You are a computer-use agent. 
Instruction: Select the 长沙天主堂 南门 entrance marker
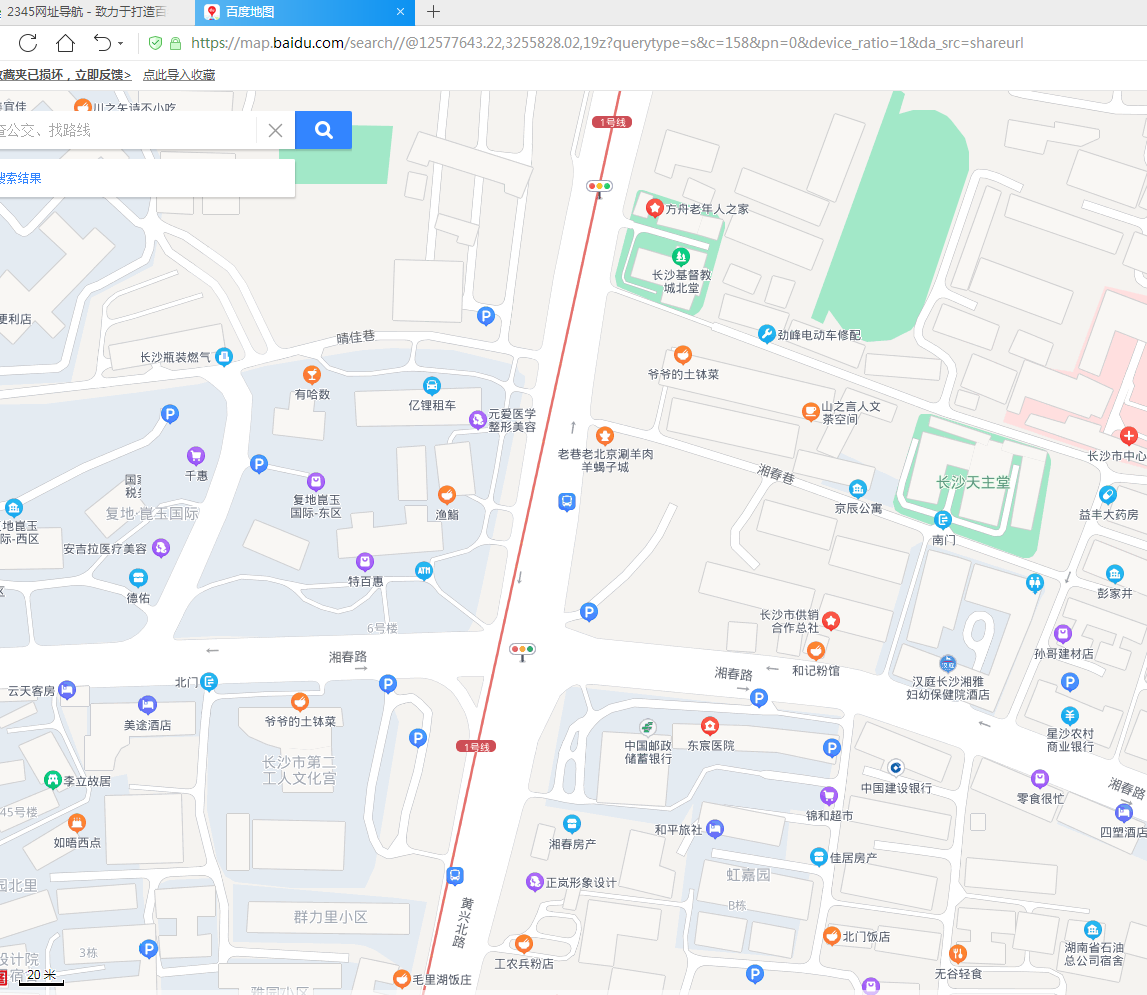point(943,519)
